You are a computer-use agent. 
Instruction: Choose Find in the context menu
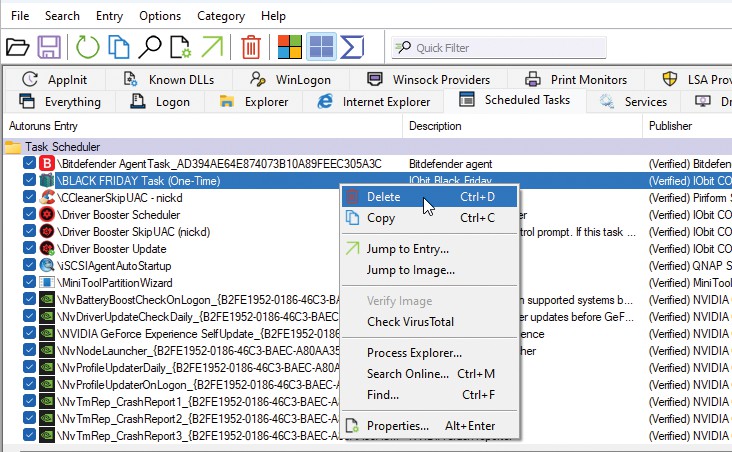[429, 395]
